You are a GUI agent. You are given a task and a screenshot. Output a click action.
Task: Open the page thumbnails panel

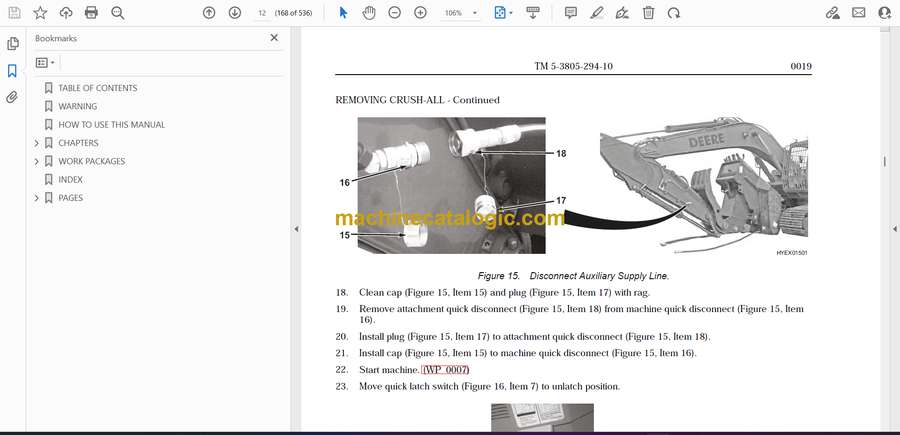coord(13,44)
